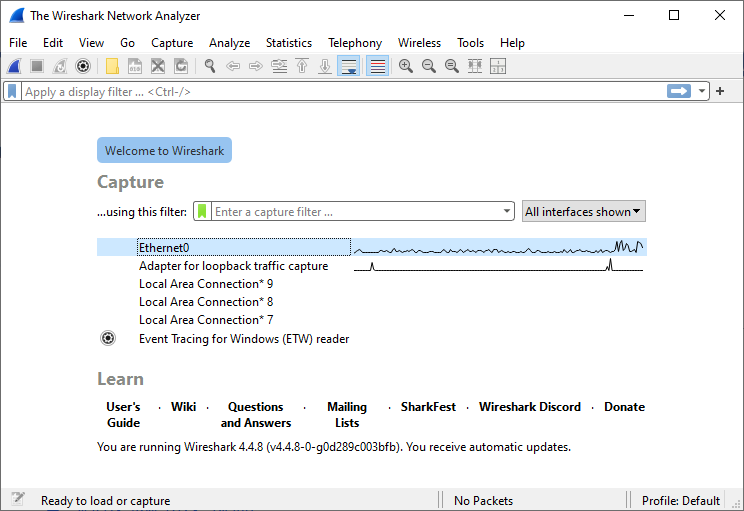Go back in packet history arrow
744x511 pixels.
[232, 66]
